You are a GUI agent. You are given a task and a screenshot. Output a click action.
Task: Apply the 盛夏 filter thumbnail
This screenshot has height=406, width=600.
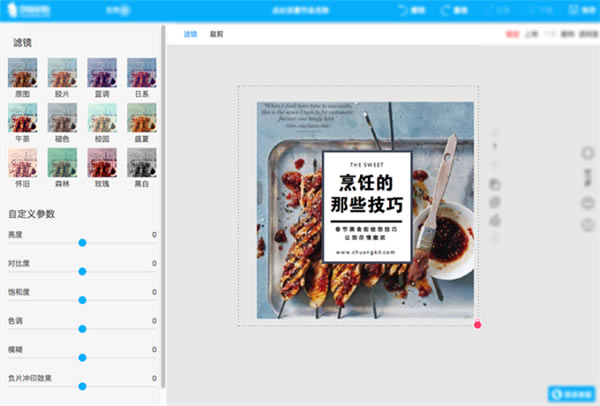(142, 117)
